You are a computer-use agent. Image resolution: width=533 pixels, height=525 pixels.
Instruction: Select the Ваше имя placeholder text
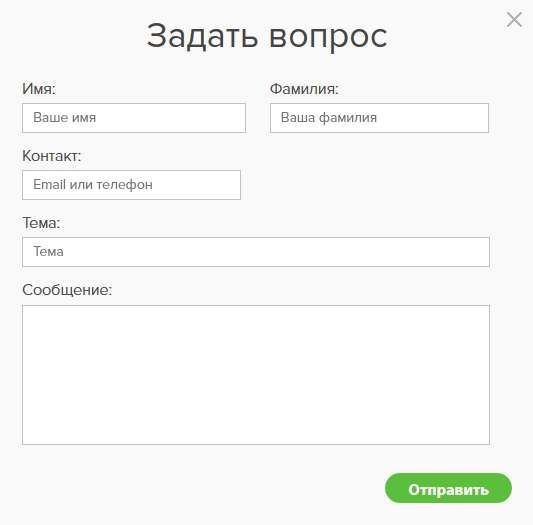click(x=65, y=118)
